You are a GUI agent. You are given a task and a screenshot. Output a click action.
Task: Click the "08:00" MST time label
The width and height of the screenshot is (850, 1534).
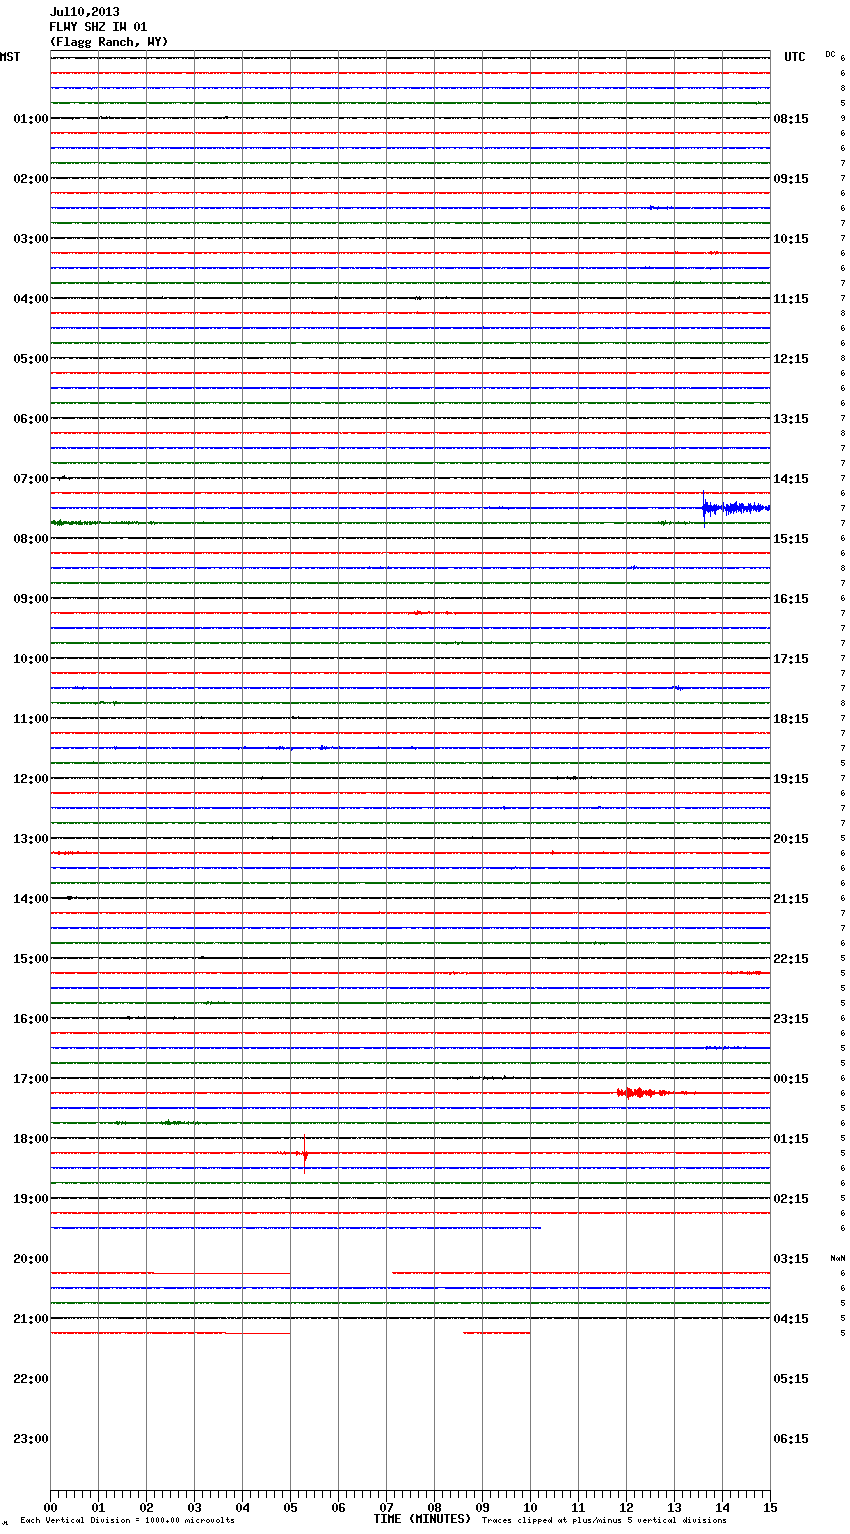pyautogui.click(x=31, y=539)
